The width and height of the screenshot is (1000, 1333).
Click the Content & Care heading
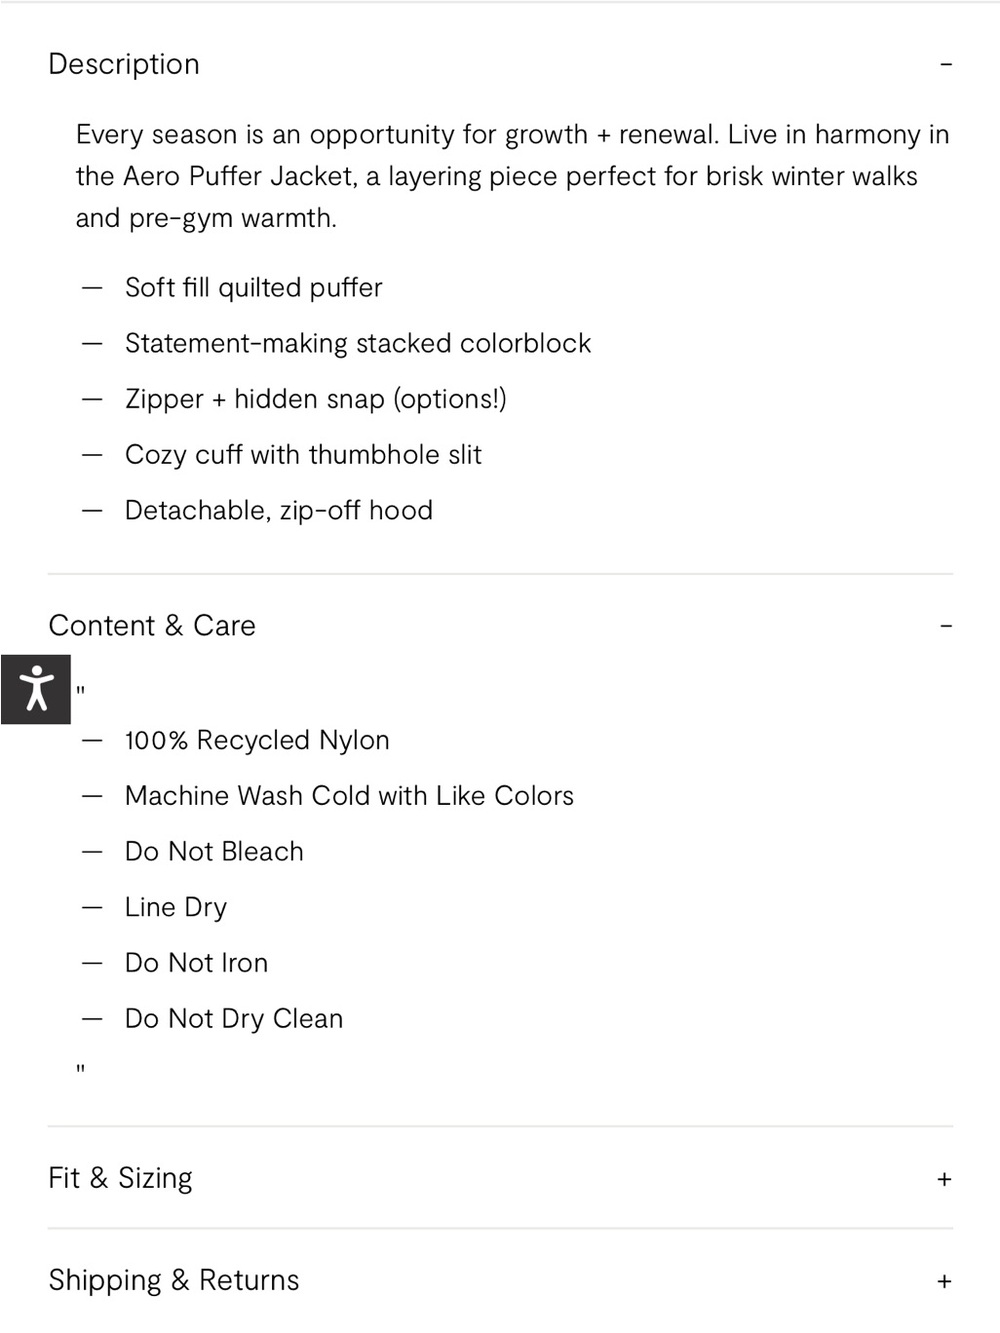pyautogui.click(x=152, y=626)
